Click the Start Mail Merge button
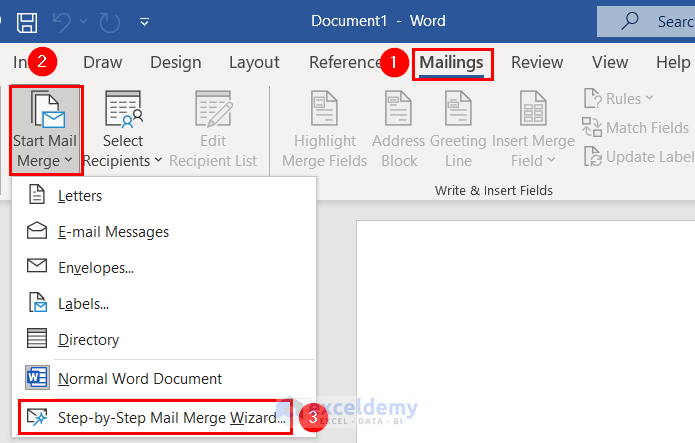The height and width of the screenshot is (443, 695). tap(45, 129)
